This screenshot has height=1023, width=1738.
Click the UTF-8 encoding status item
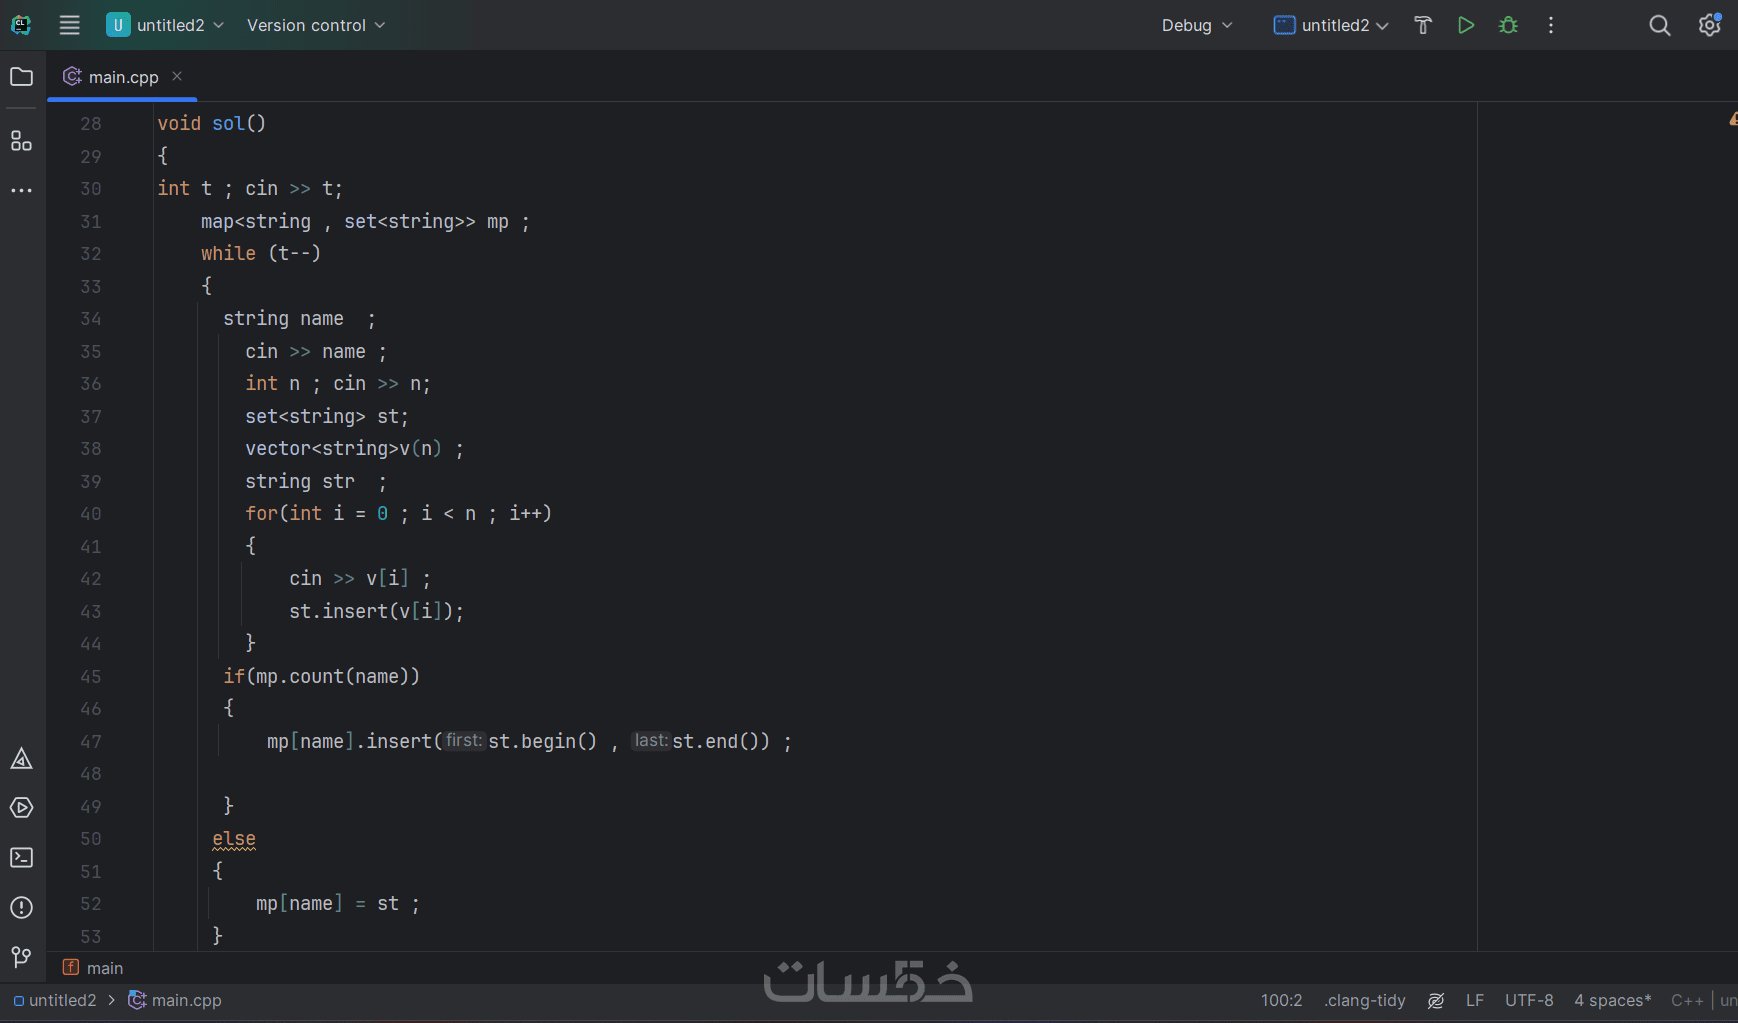1529,1000
